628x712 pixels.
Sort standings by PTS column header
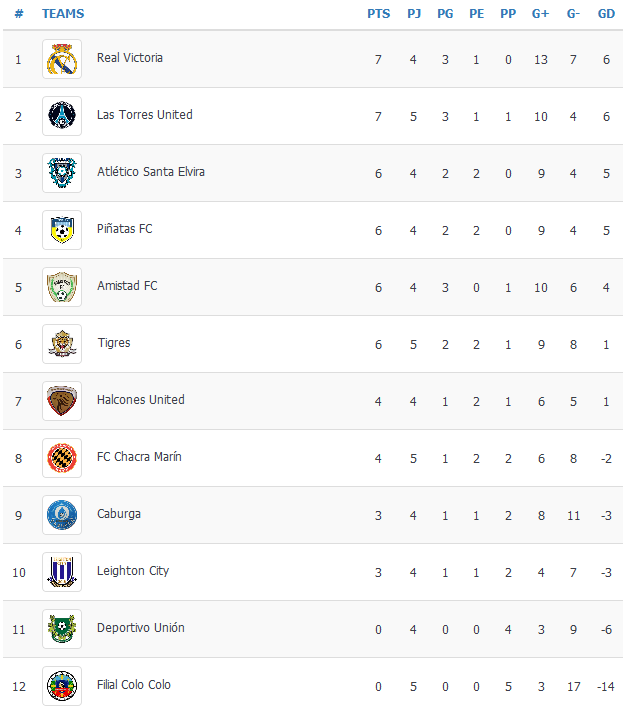tap(378, 14)
